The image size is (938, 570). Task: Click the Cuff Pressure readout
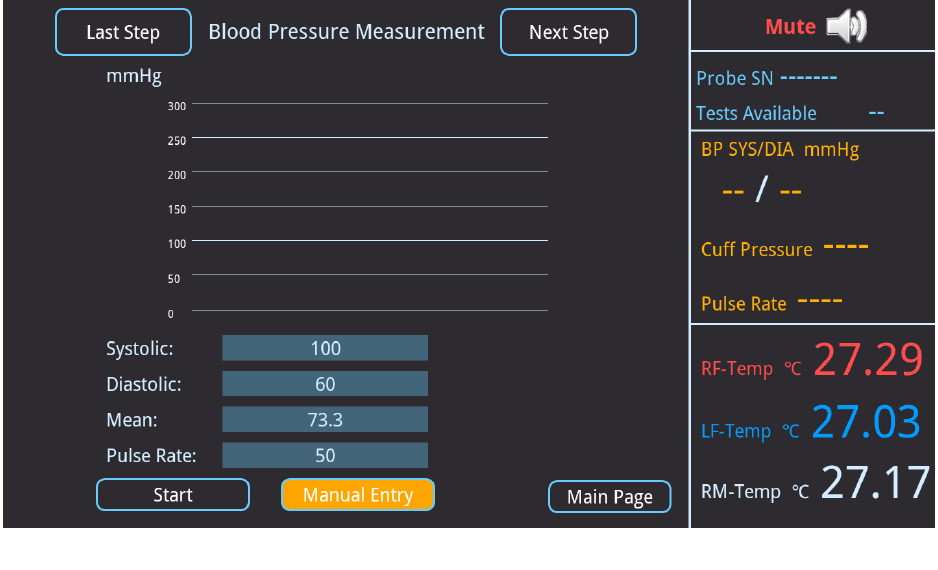pyautogui.click(x=845, y=247)
